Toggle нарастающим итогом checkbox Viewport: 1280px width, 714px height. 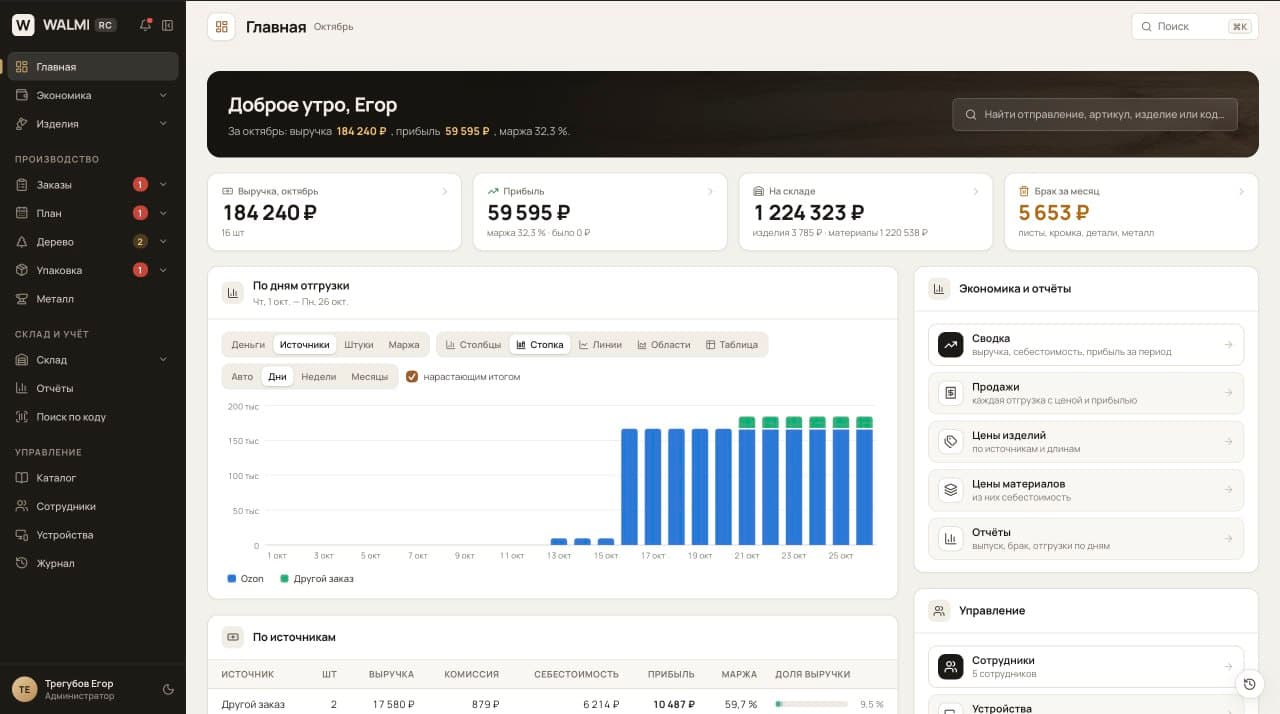point(411,377)
